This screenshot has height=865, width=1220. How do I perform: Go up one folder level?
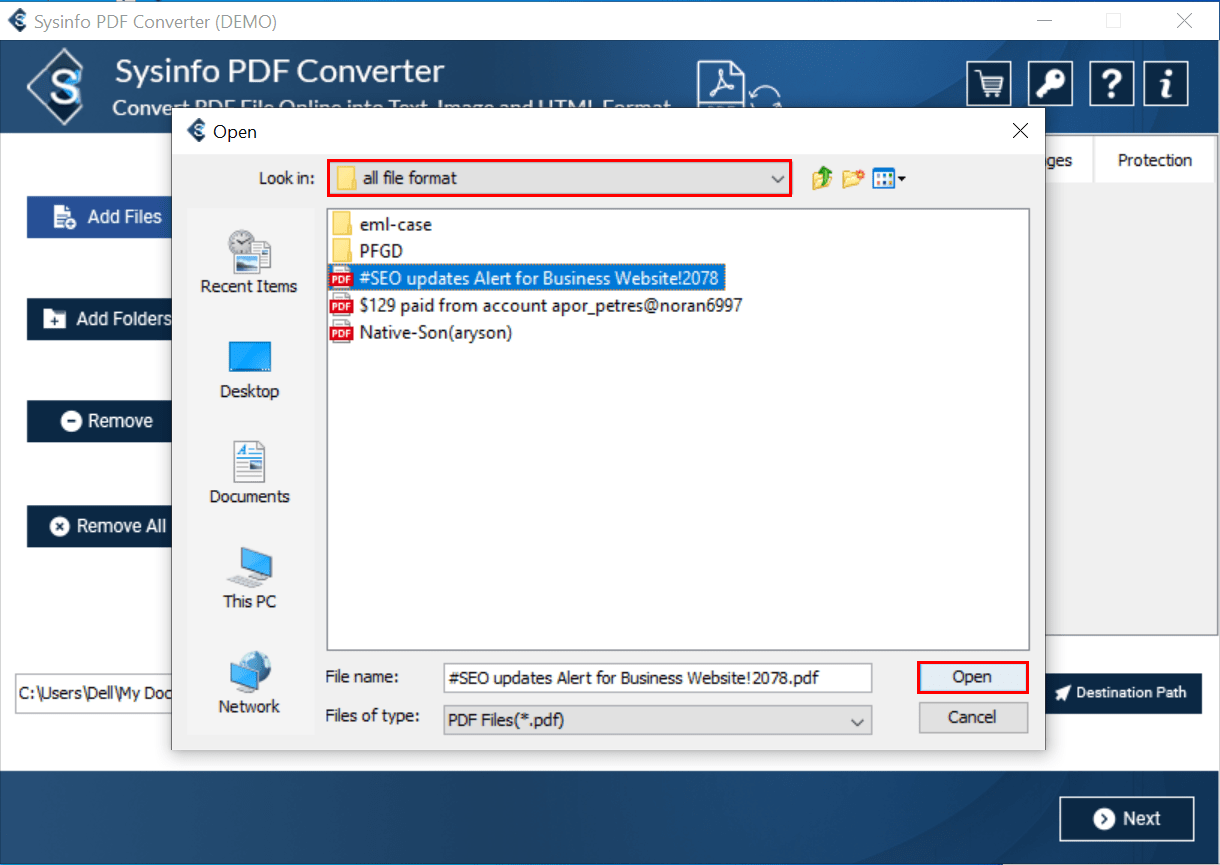820,177
